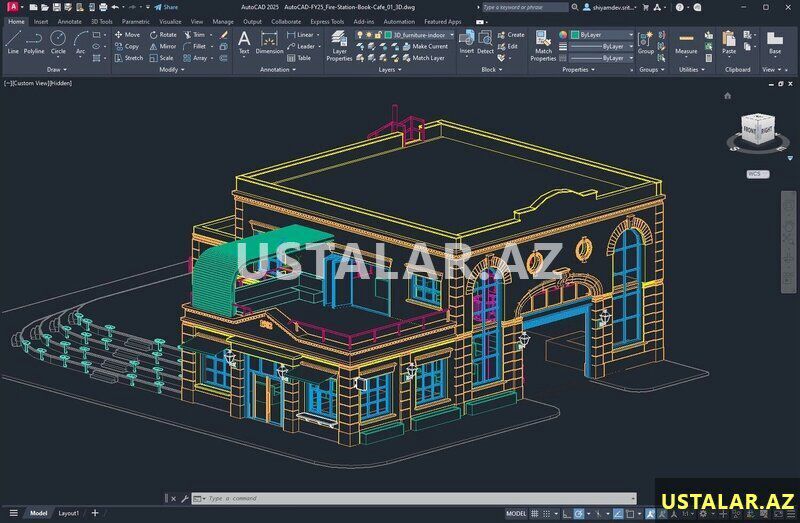Image resolution: width=800 pixels, height=523 pixels.
Task: Switch to the Manage ribbon tab
Action: coord(222,22)
